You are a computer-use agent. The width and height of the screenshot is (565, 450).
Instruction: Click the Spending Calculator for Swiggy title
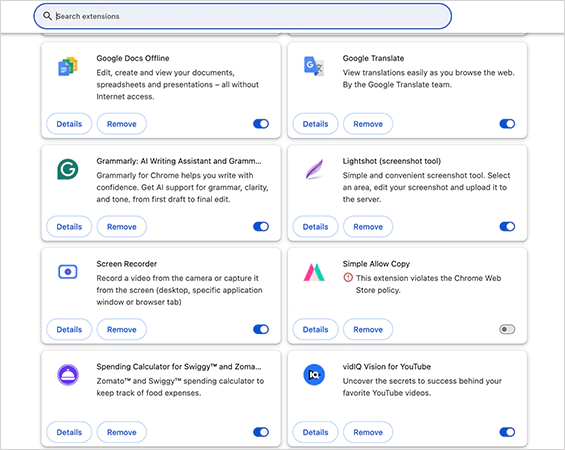point(179,366)
